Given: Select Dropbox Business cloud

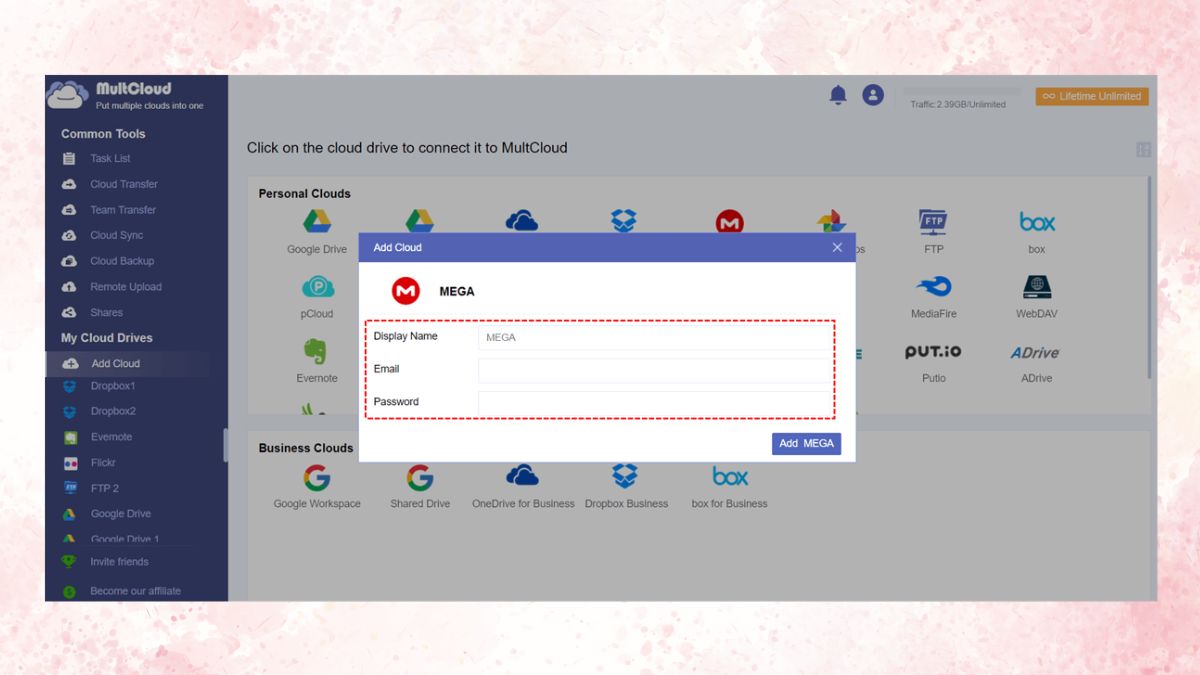Looking at the screenshot, I should [x=626, y=486].
